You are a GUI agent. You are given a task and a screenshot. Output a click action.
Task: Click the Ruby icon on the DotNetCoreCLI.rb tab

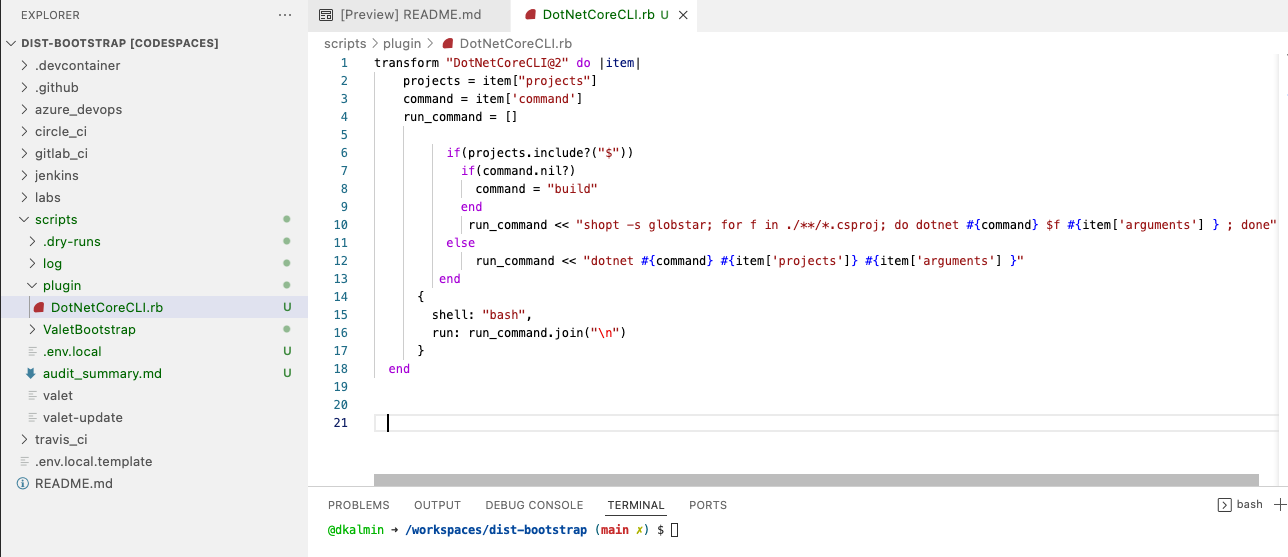531,15
